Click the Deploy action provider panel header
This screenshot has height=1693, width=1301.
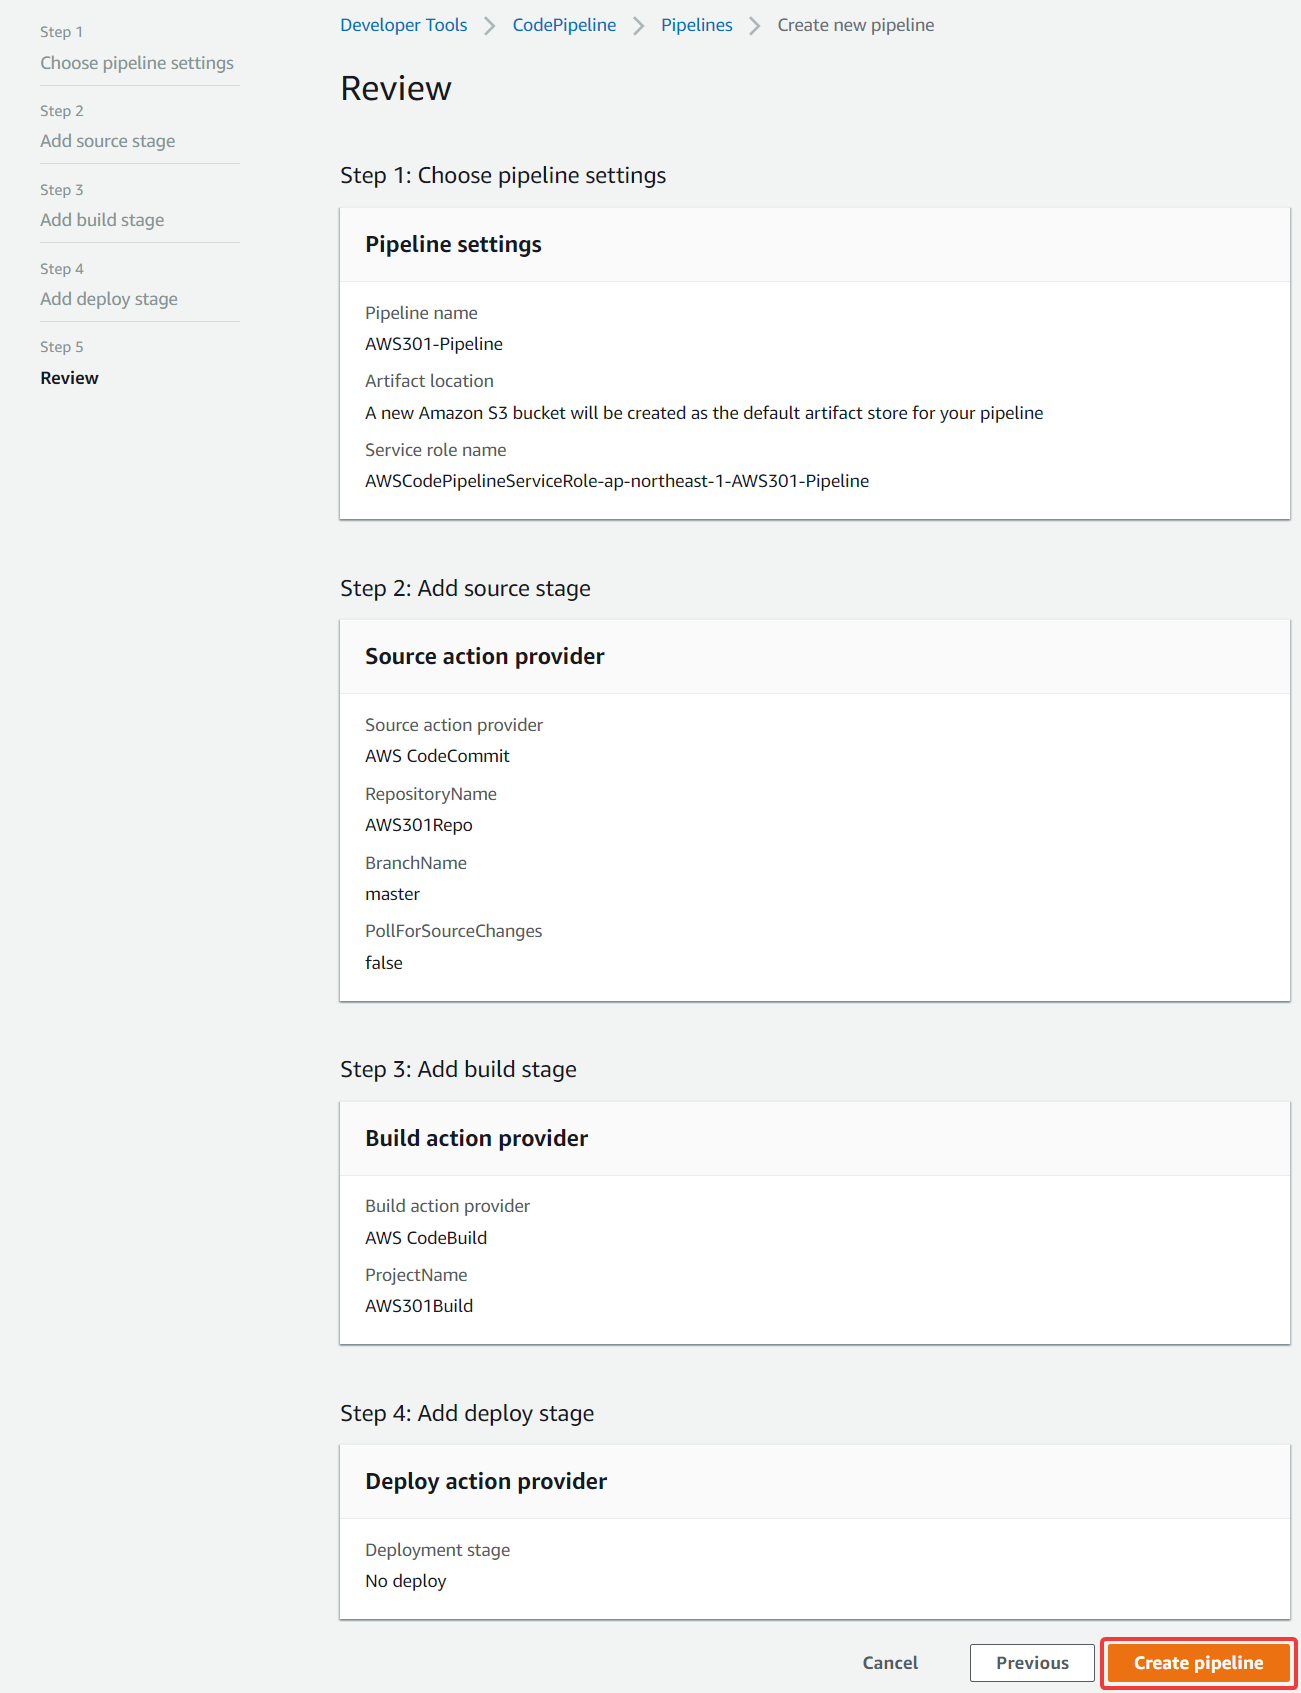[815, 1482]
